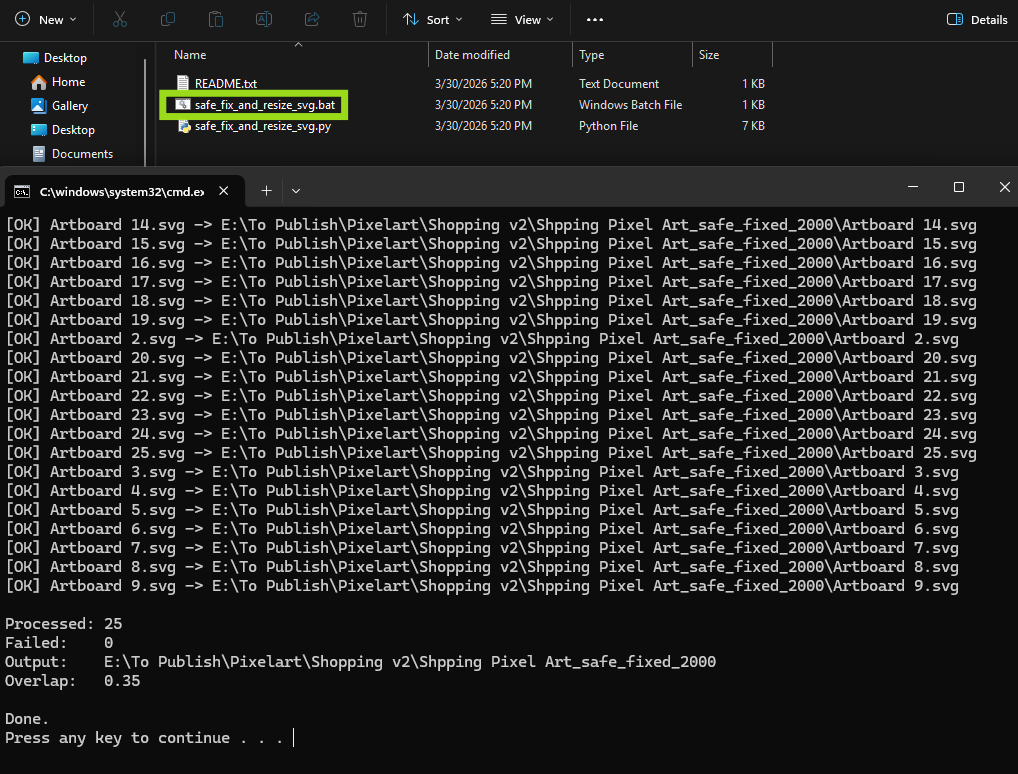
Task: Click the Cut scissors icon
Action: coord(120,19)
